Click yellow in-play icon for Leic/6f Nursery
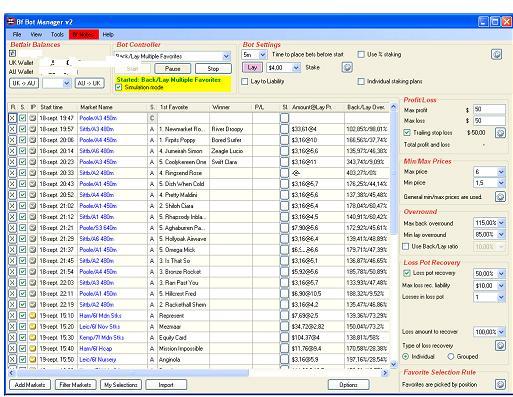Image resolution: width=513 pixels, height=397 pixels. [33, 360]
